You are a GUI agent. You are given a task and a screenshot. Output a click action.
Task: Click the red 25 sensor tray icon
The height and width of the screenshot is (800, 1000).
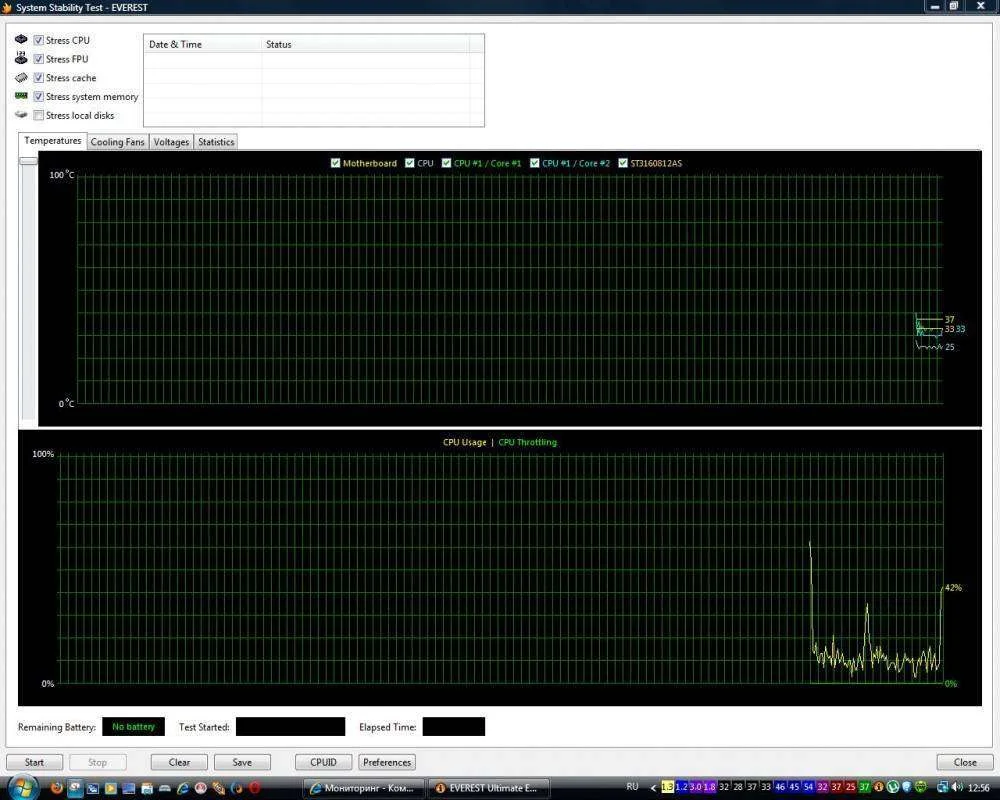[x=850, y=787]
